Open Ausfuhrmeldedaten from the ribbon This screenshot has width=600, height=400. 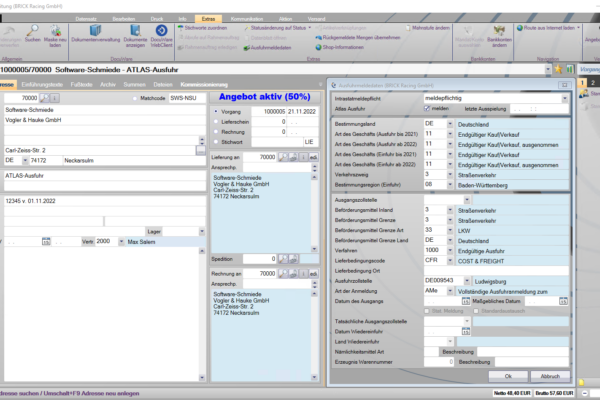[x=262, y=46]
